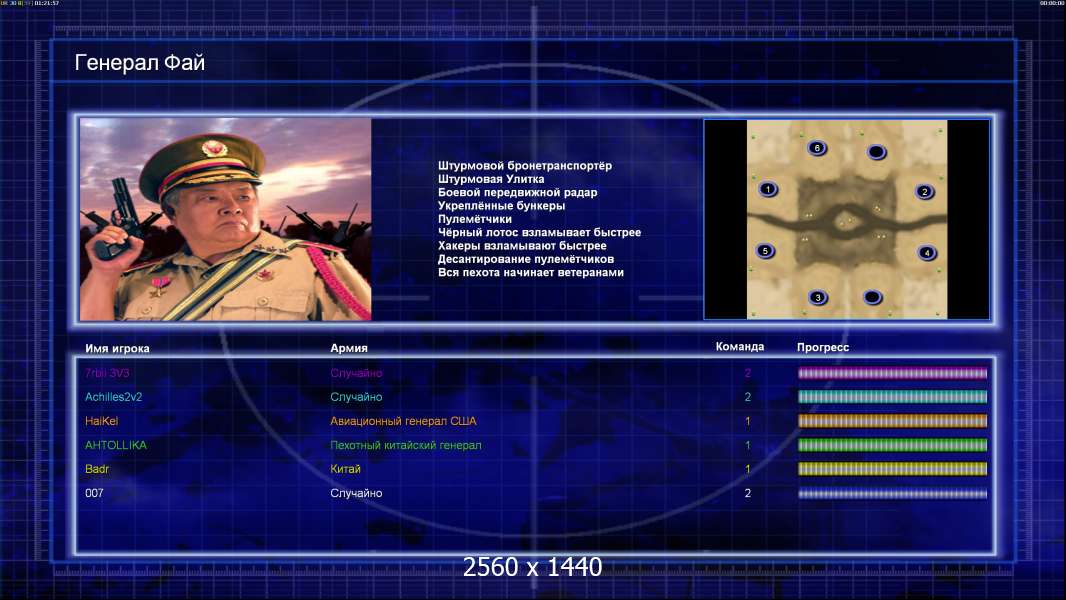Click the Имя игрока column header

pyautogui.click(x=117, y=349)
